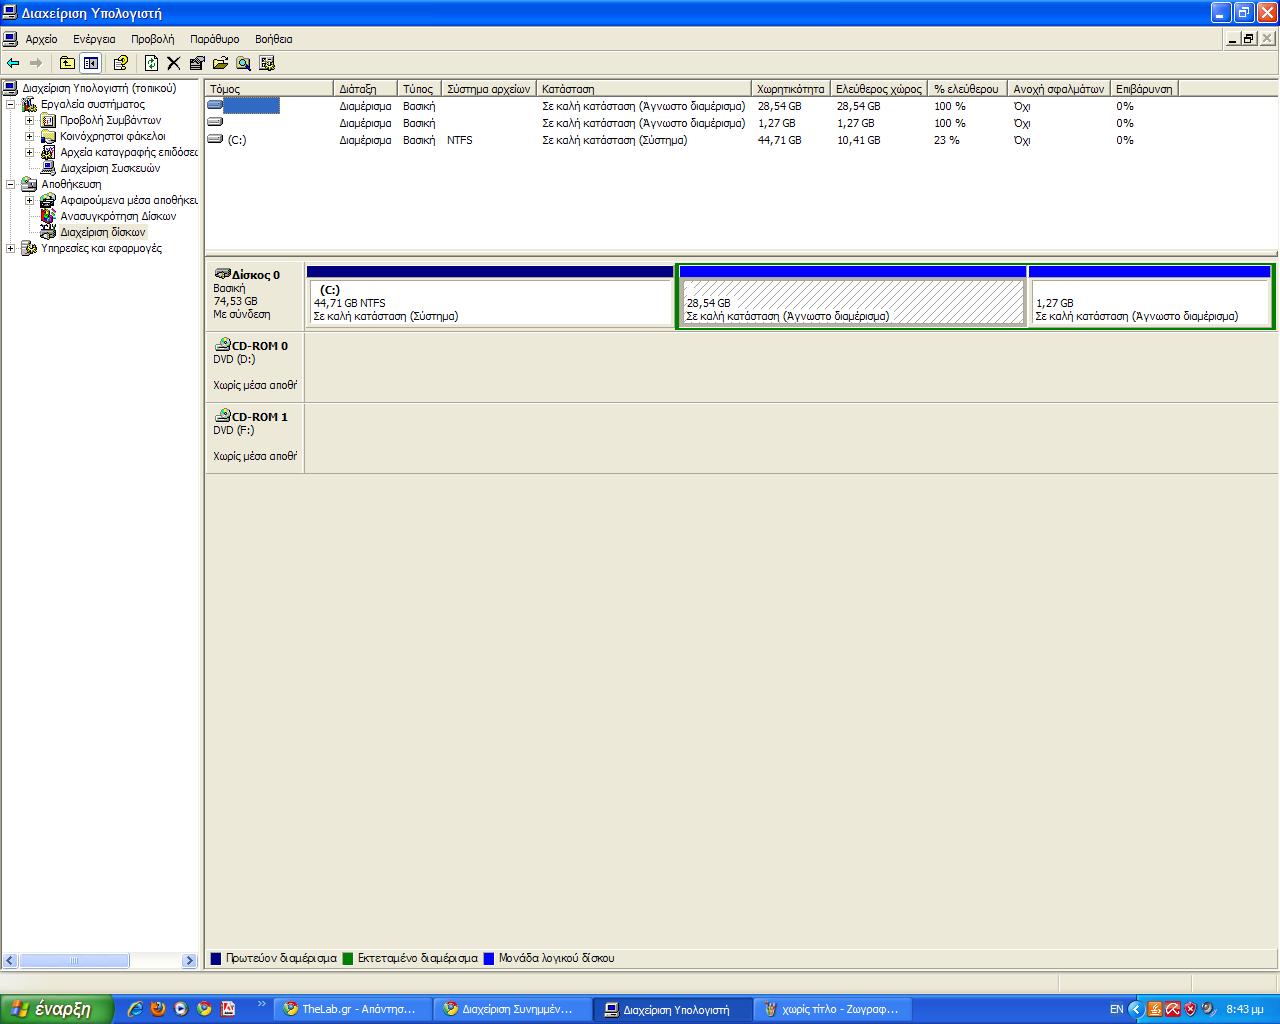Click the magnifier Explore icon in the toolbar
This screenshot has height=1024, width=1280.
tap(243, 63)
